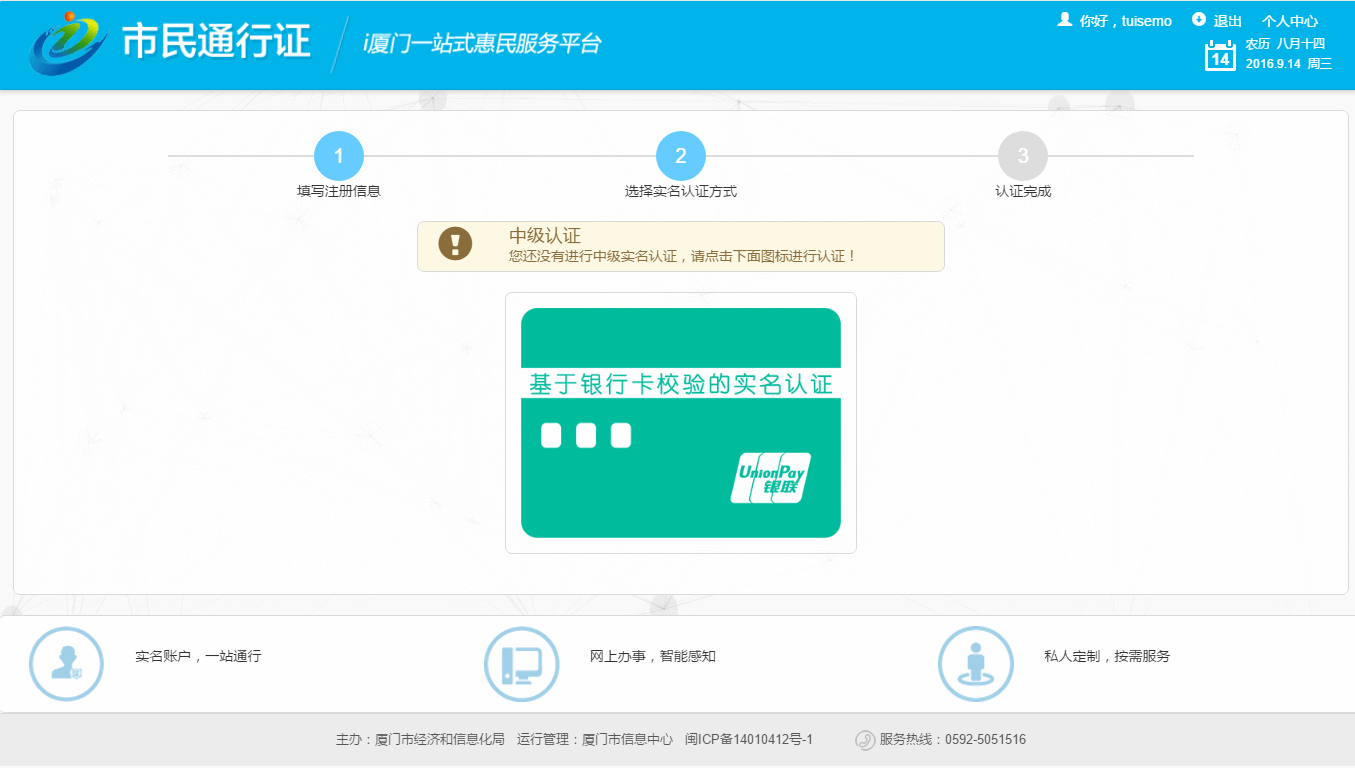Click the 市民通行证 site logo icon
The image size is (1355, 768).
point(68,45)
